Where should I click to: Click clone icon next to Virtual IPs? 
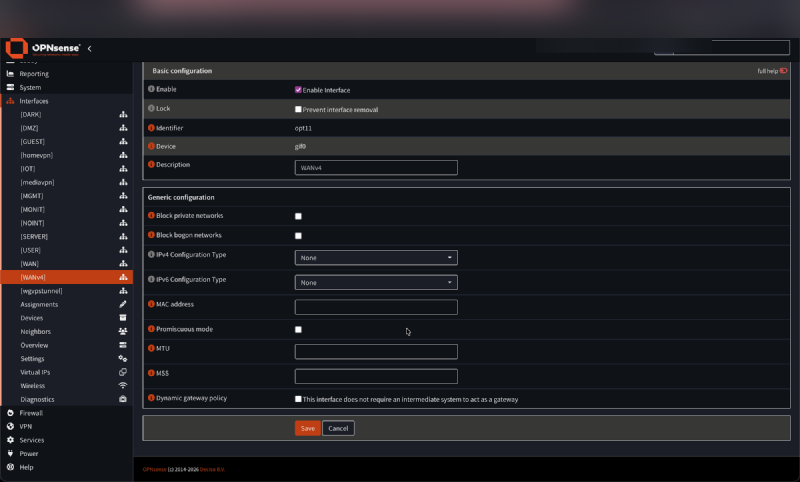[x=123, y=372]
